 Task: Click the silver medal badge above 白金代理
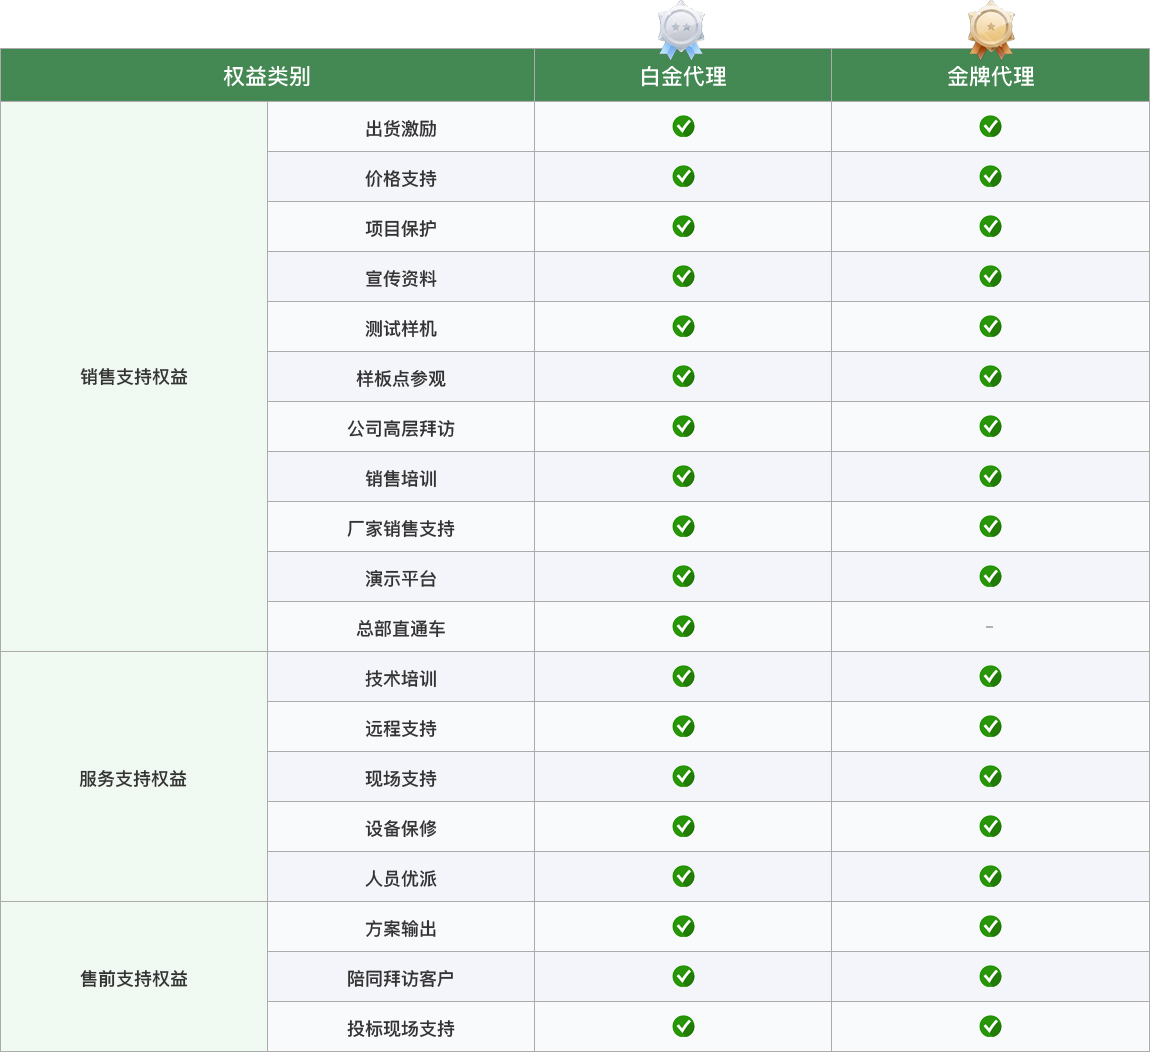click(x=683, y=25)
